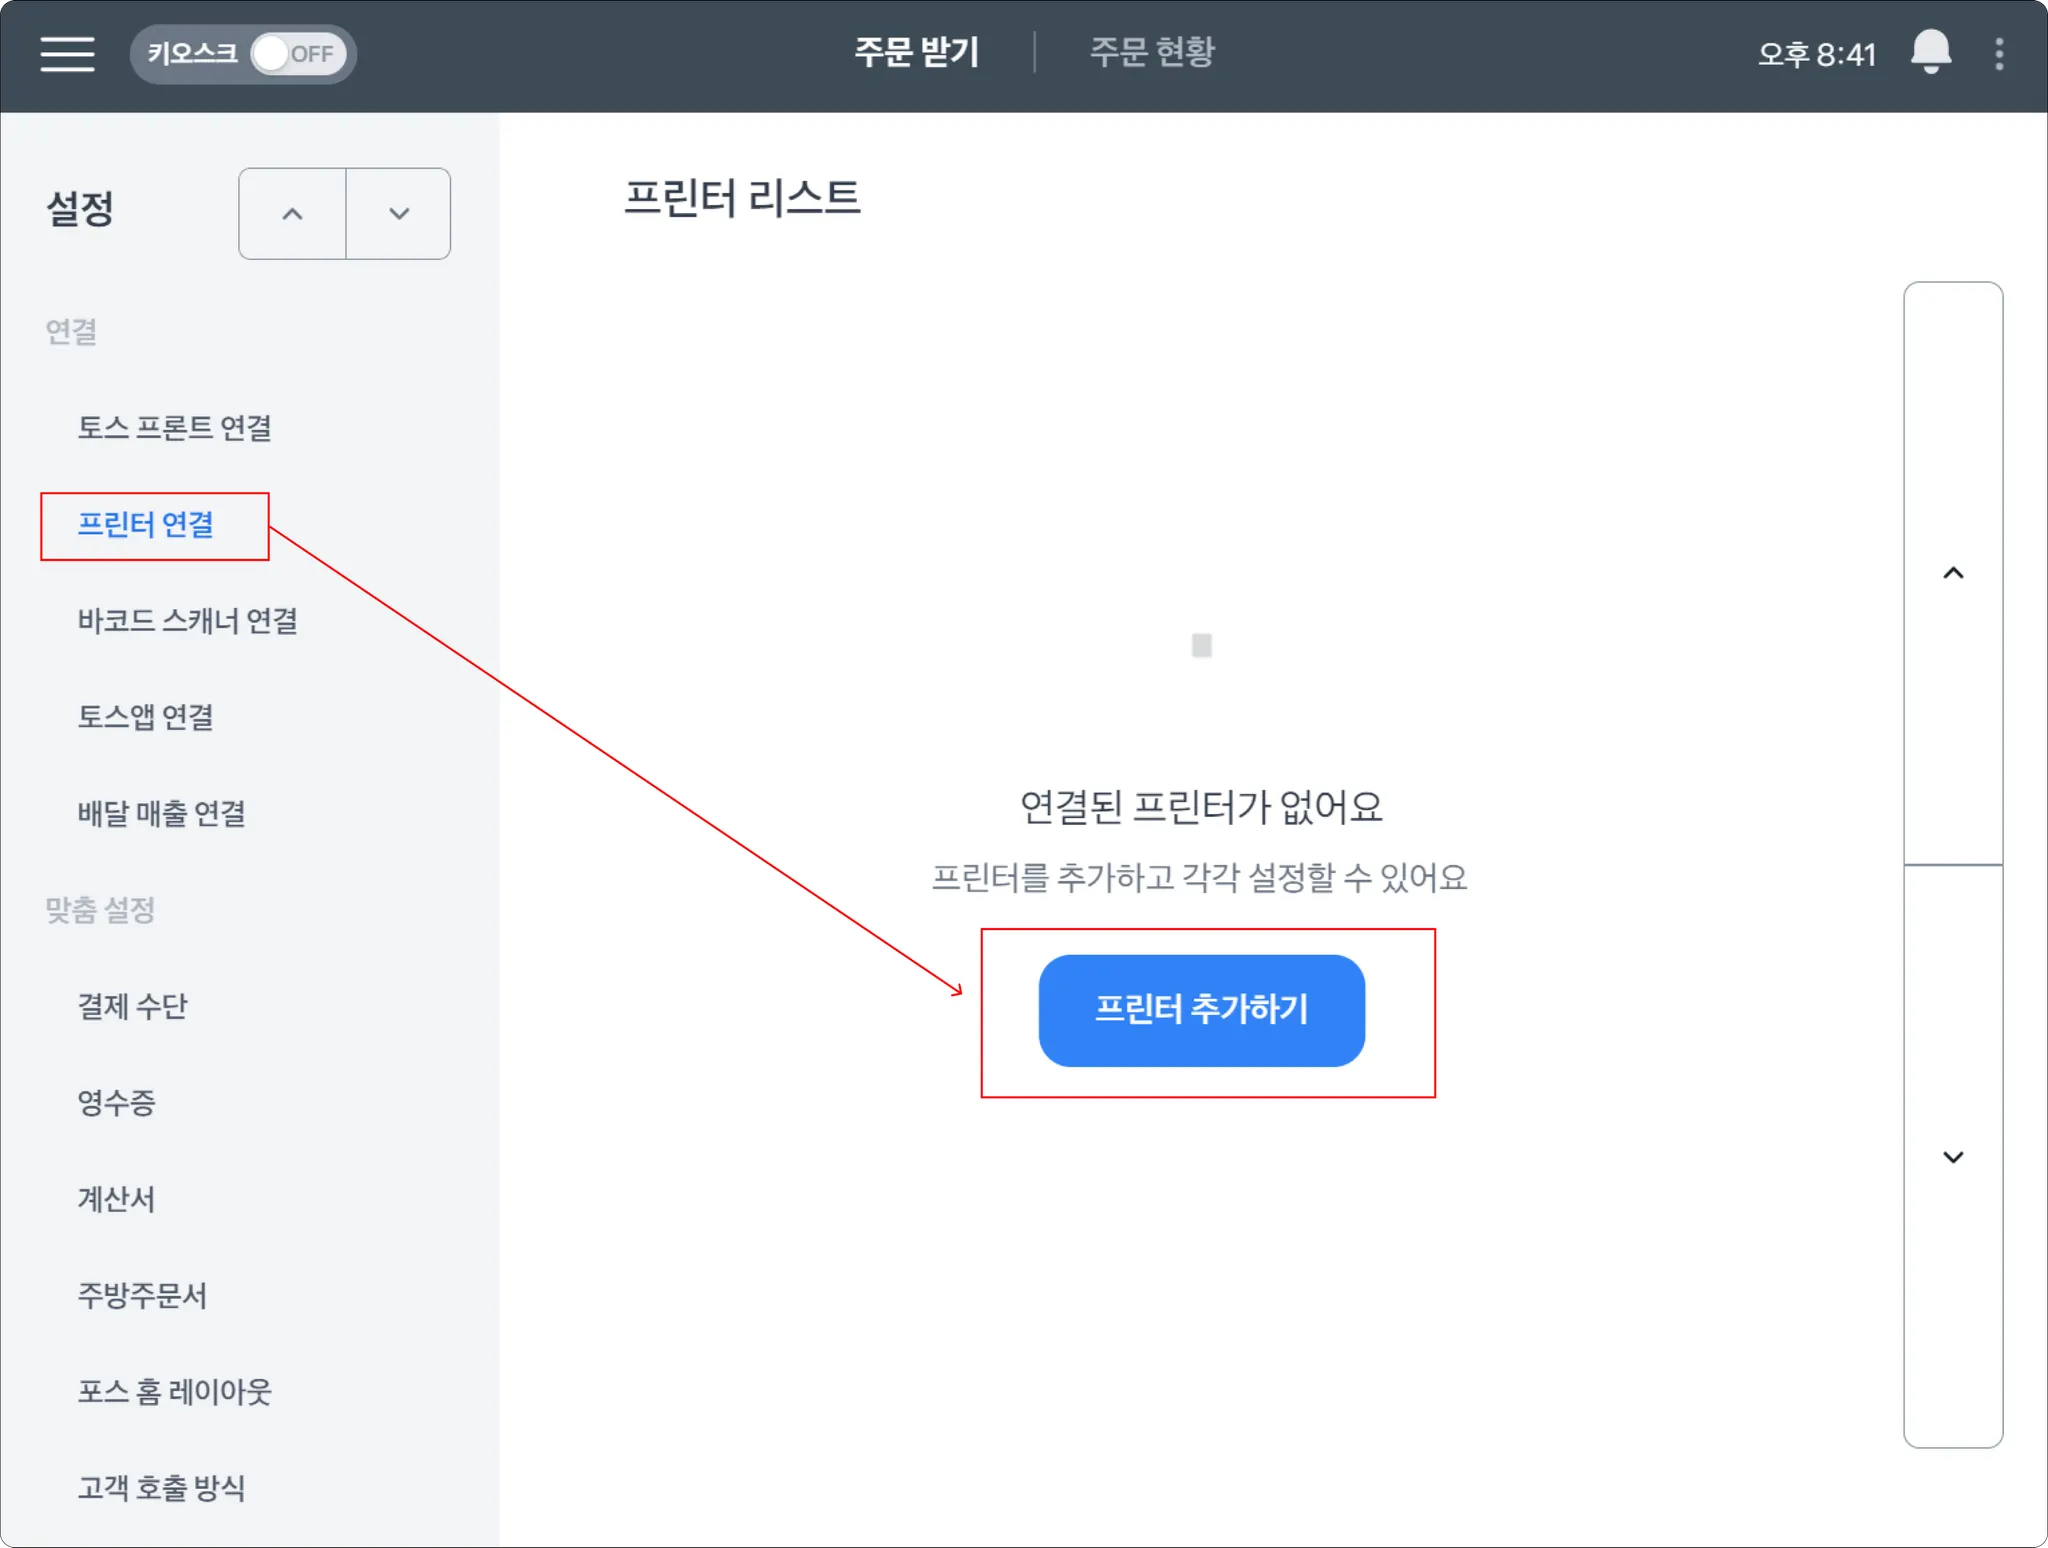Click the notification bell icon
Screen dimensions: 2048x1548
1930,52
